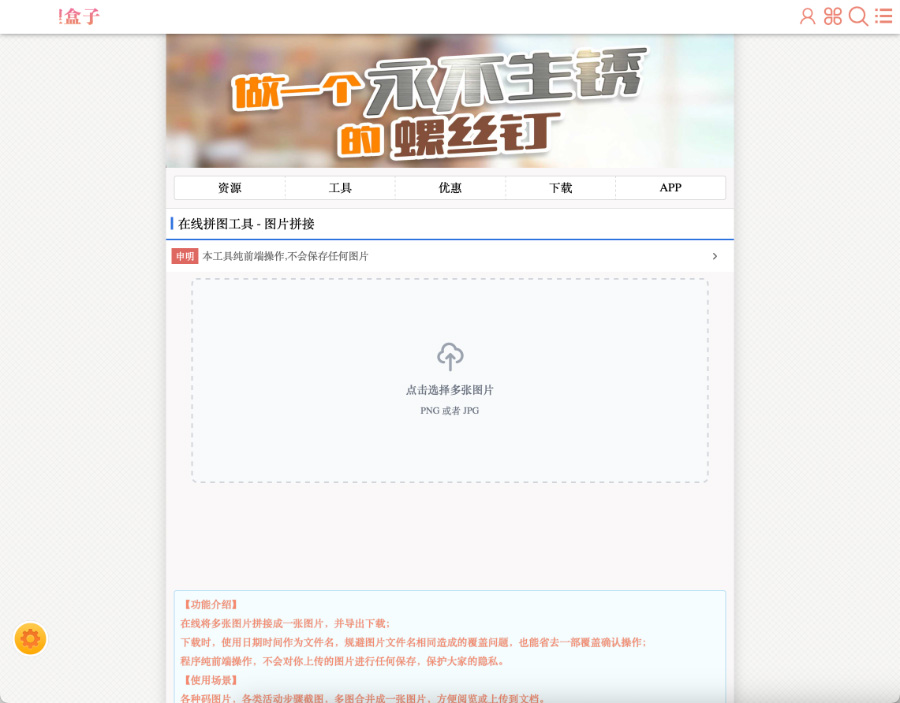The width and height of the screenshot is (900, 703).
Task: Switch to the 工具 tab
Action: (340, 188)
